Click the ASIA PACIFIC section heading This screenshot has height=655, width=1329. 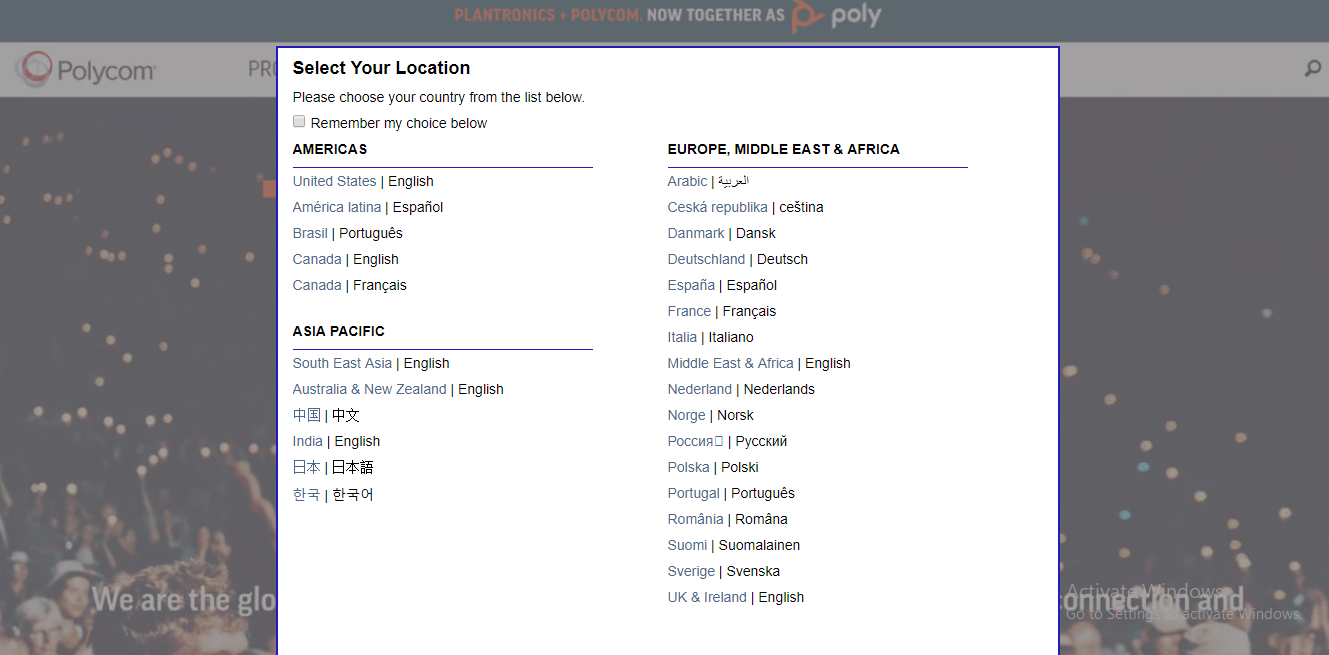(x=339, y=331)
